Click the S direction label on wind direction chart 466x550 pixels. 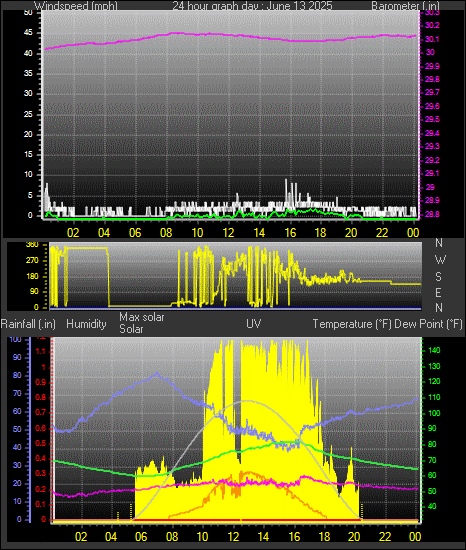(438, 277)
